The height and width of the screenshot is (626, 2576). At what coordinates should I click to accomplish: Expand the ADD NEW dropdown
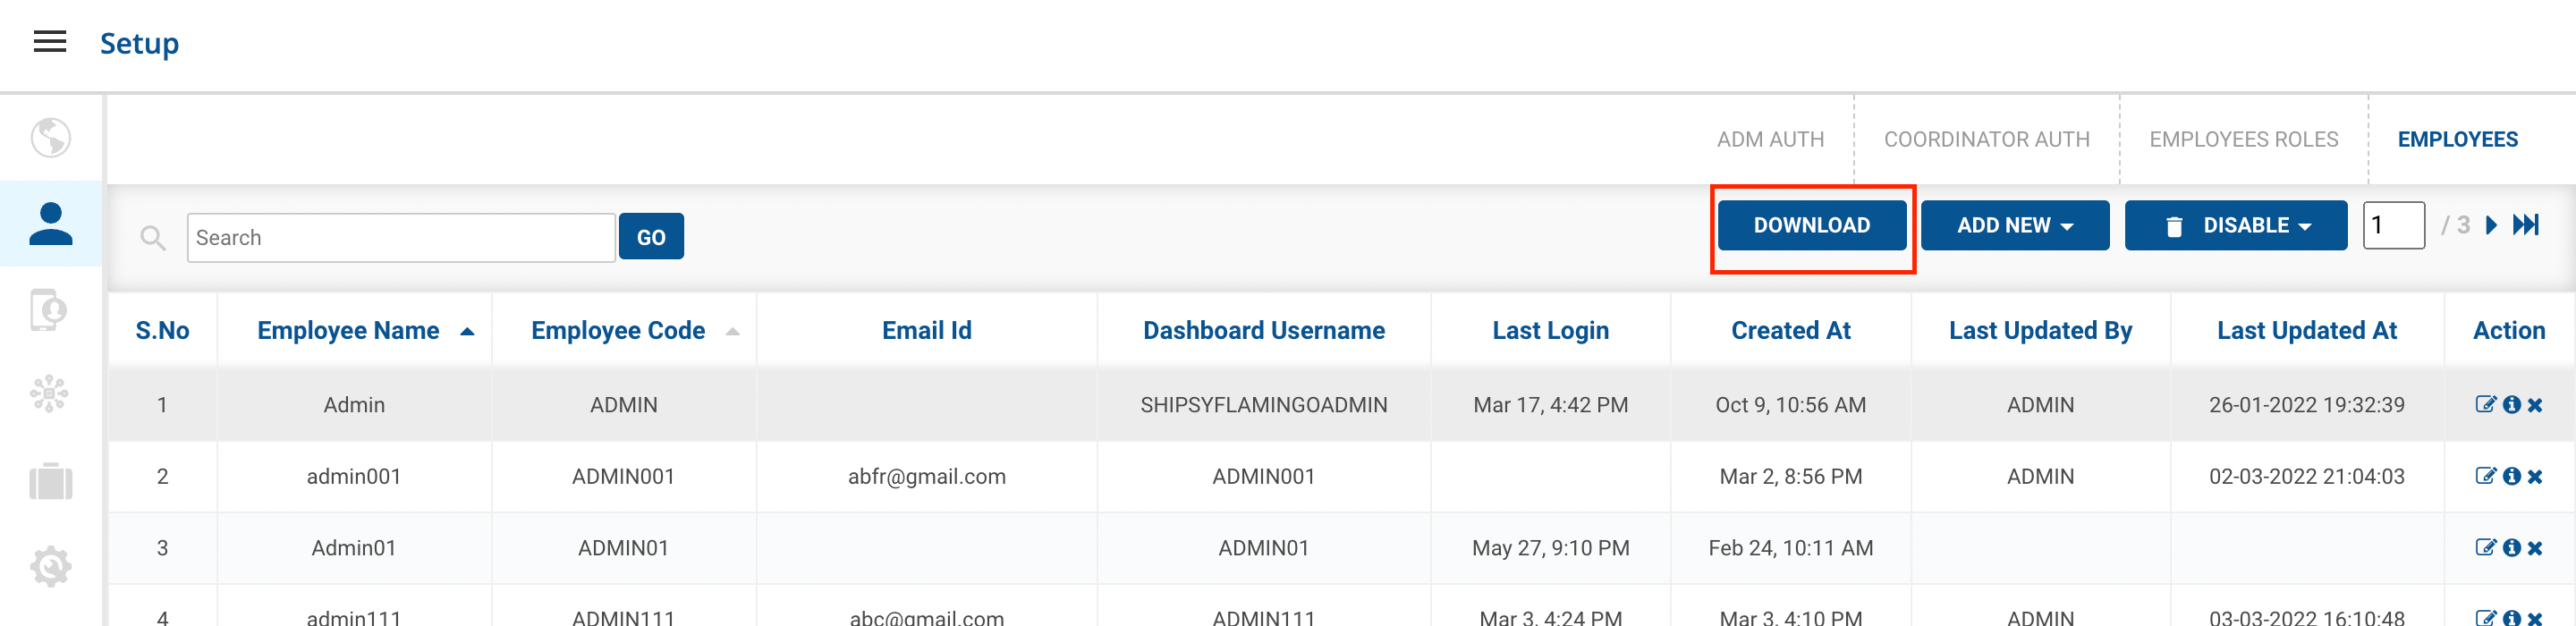[2014, 225]
